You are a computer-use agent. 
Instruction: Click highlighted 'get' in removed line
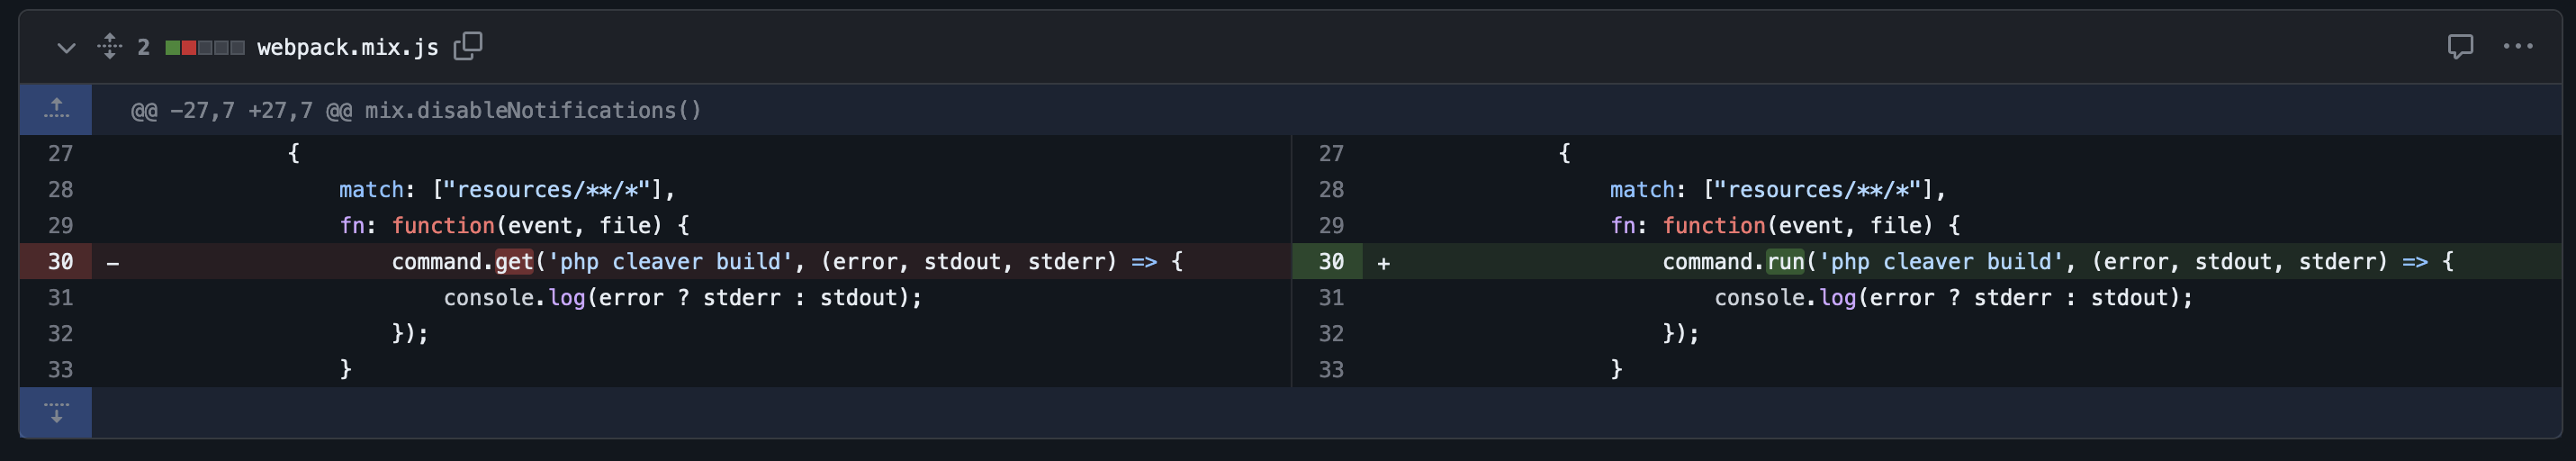coord(514,261)
